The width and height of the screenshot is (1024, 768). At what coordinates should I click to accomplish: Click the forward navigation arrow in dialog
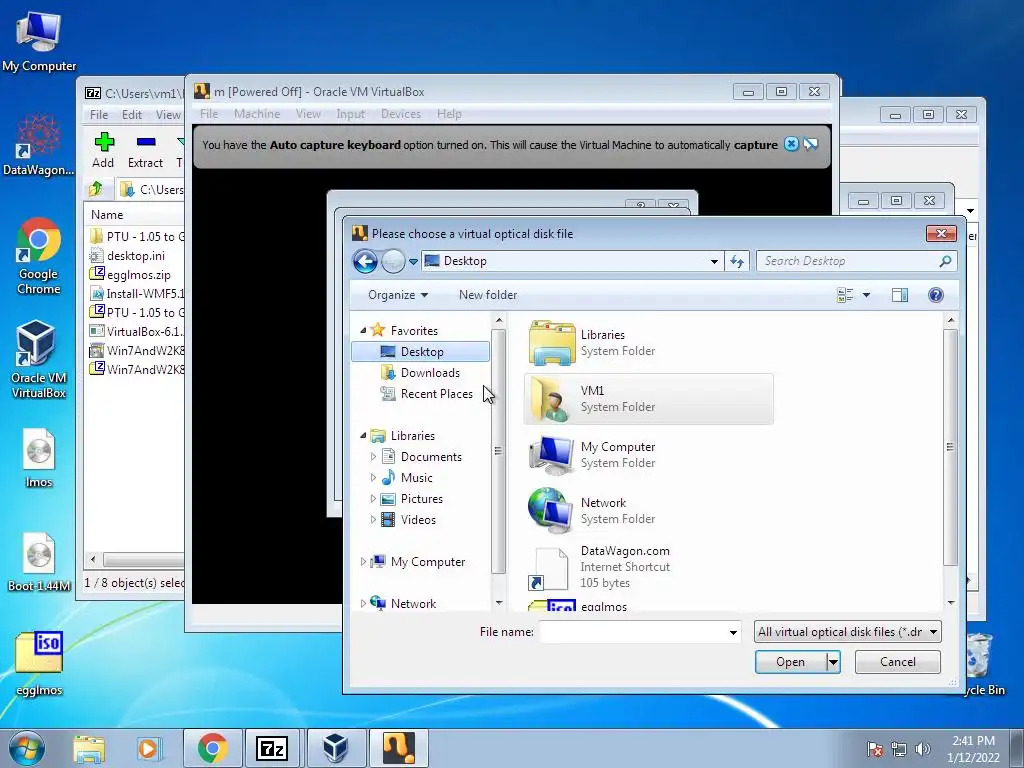pyautogui.click(x=392, y=261)
